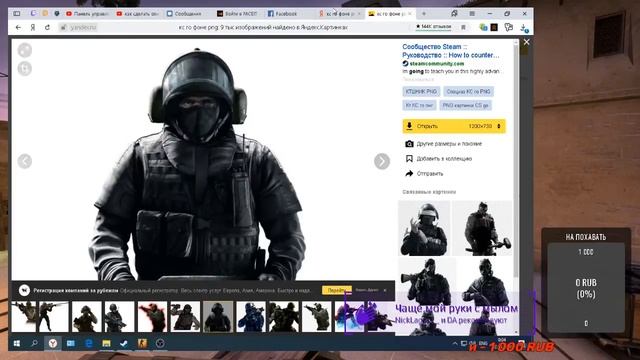Click Добавить в коллекцию
Viewport: 640px width, 360px height.
(444, 158)
